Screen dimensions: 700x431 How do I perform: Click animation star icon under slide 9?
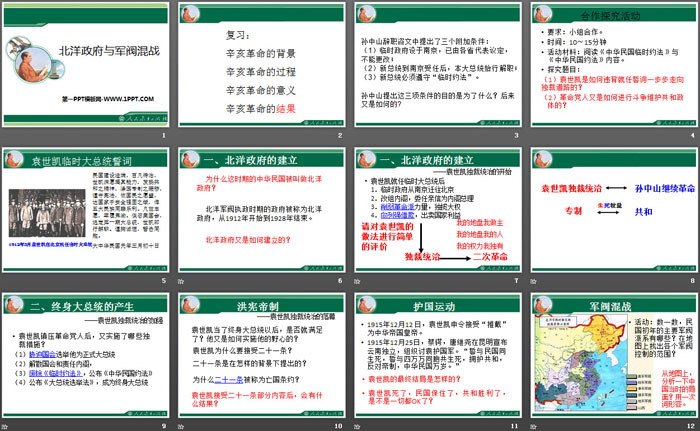pyautogui.click(x=4, y=427)
